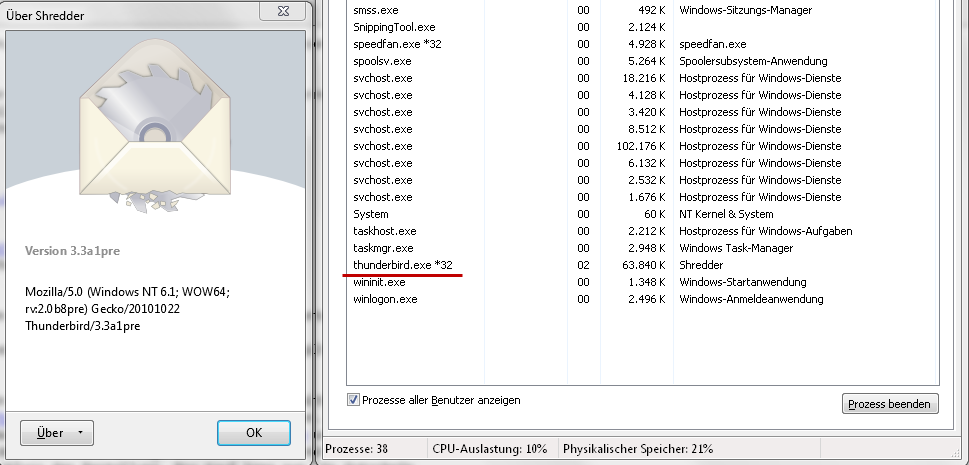The height and width of the screenshot is (465, 969).
Task: Click the 'Windows-Sitzungs-Manager' description cell
Action: [745, 10]
